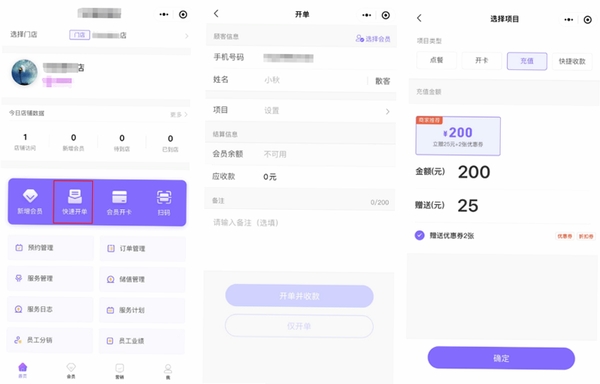This screenshot has width=600, height=384.
Task: Open more menu on home screen
Action: point(164,15)
